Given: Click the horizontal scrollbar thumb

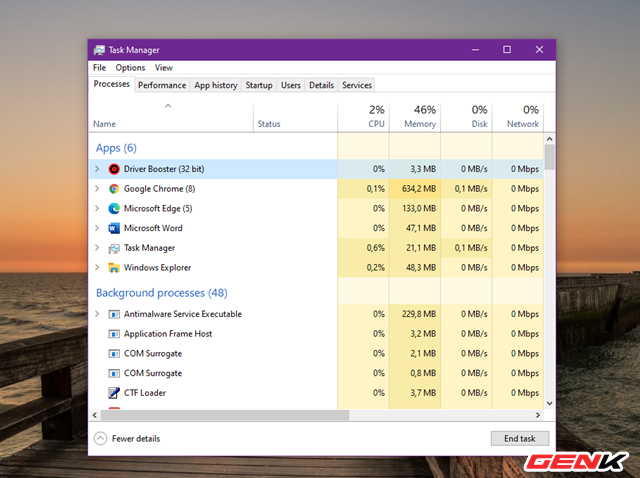Looking at the screenshot, I should tap(225, 415).
